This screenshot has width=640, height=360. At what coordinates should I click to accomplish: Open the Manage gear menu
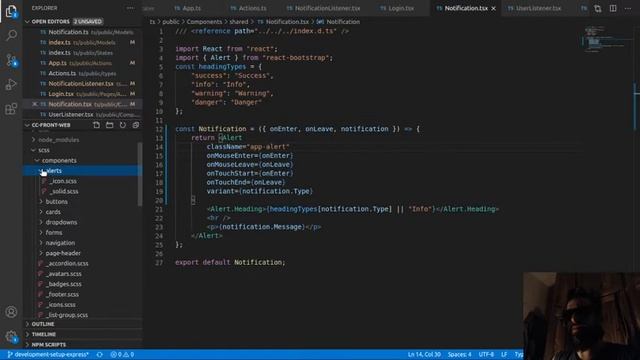click(x=11, y=337)
